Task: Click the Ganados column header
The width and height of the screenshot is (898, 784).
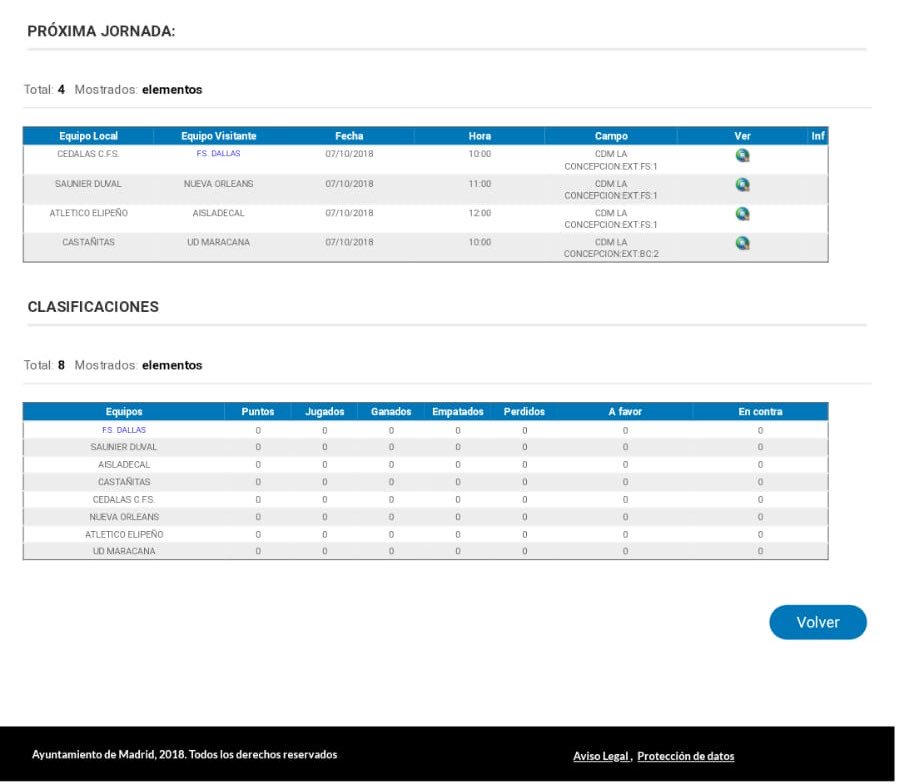Action: pyautogui.click(x=392, y=412)
